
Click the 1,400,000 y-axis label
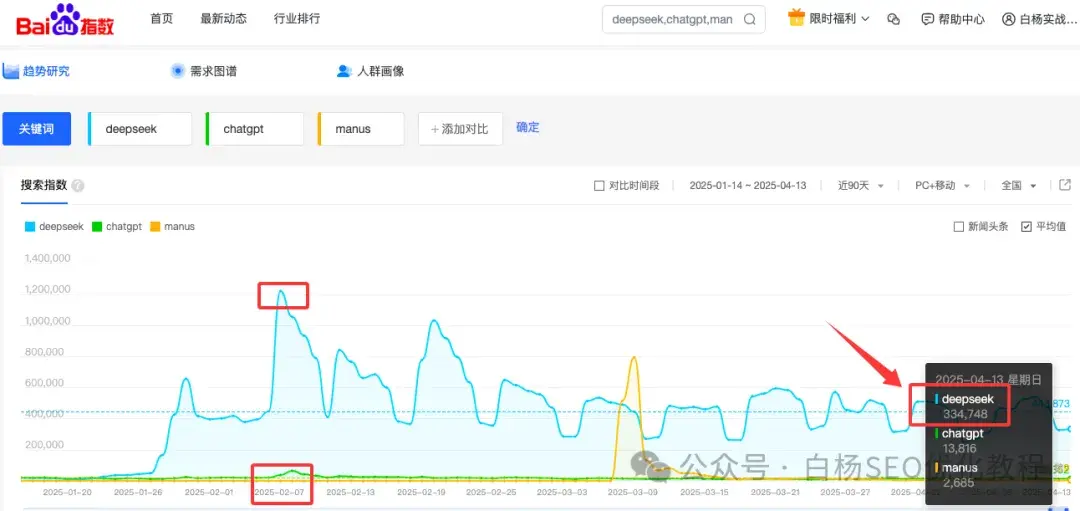[x=47, y=258]
